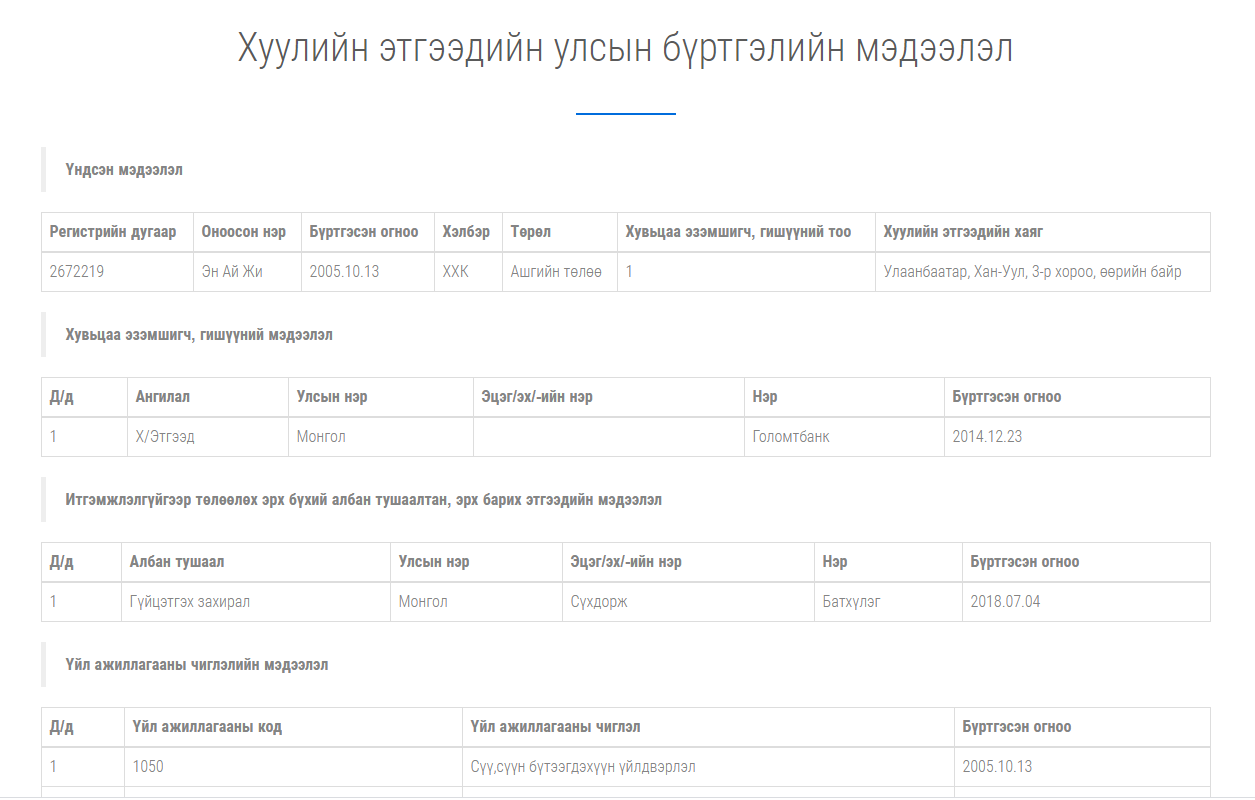
Task: Select the date 2014.12.23 cell
Action: 987,437
